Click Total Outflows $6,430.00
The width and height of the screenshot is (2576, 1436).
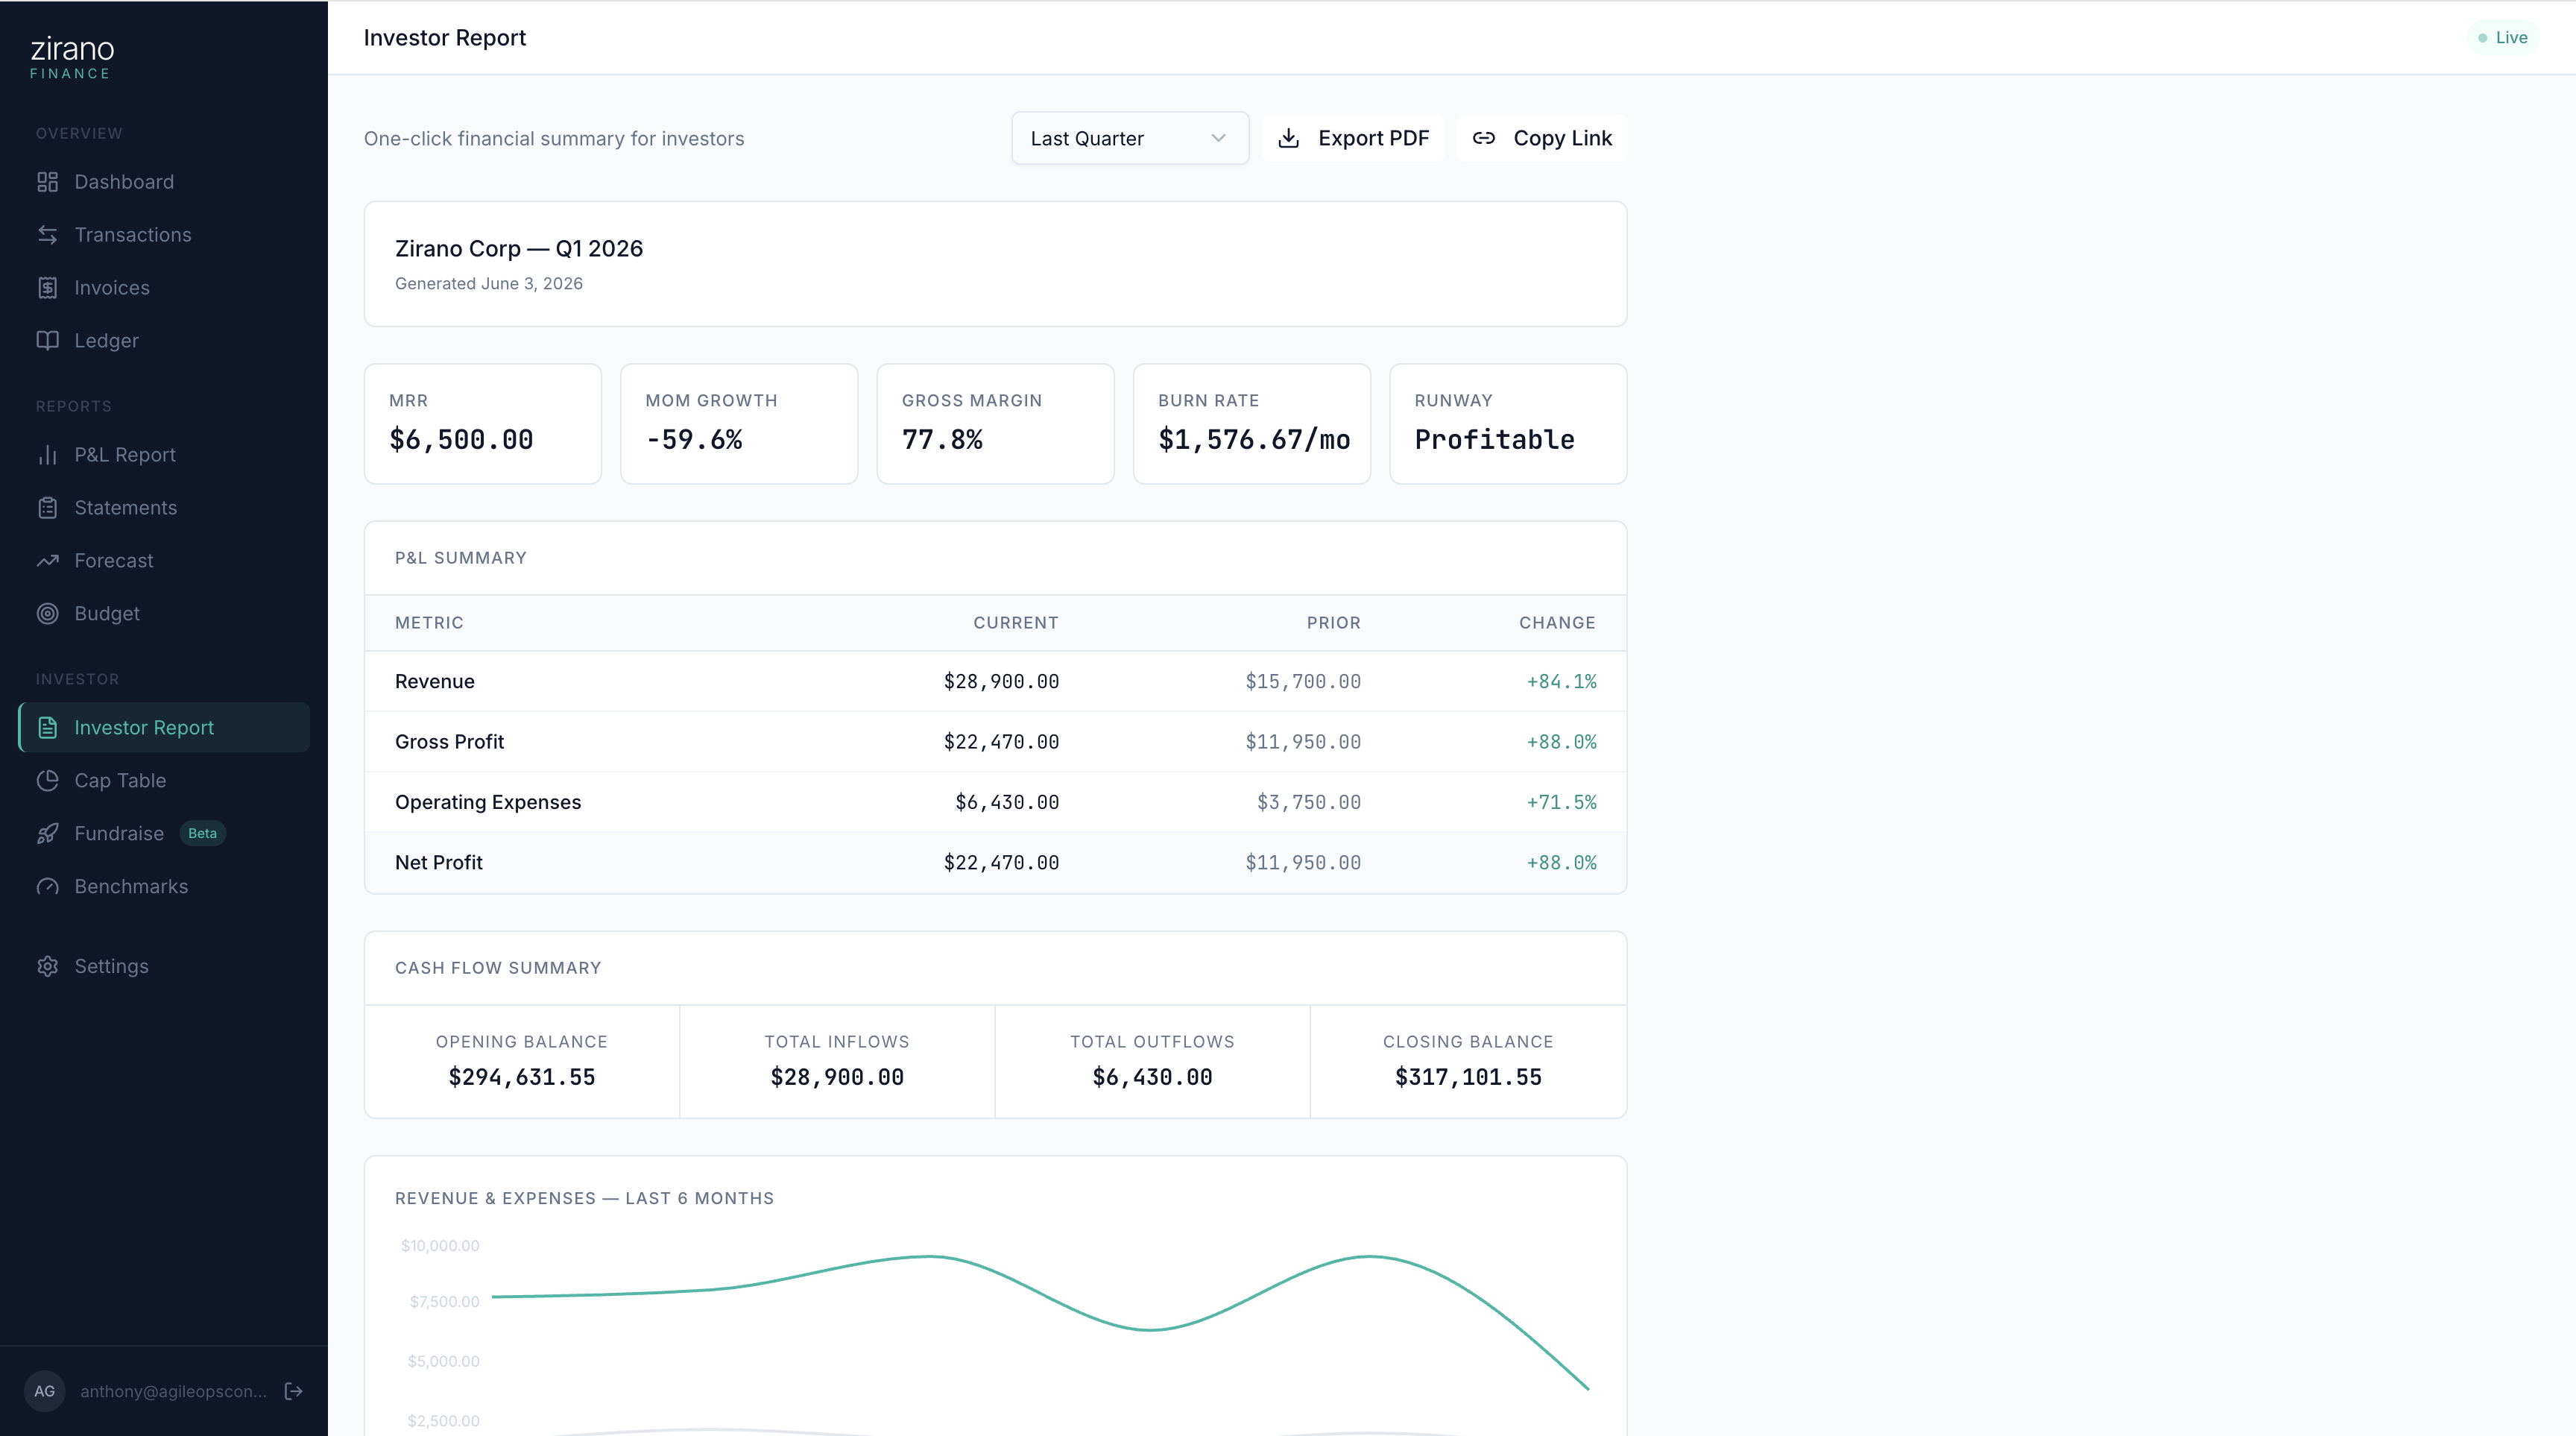click(1152, 1077)
